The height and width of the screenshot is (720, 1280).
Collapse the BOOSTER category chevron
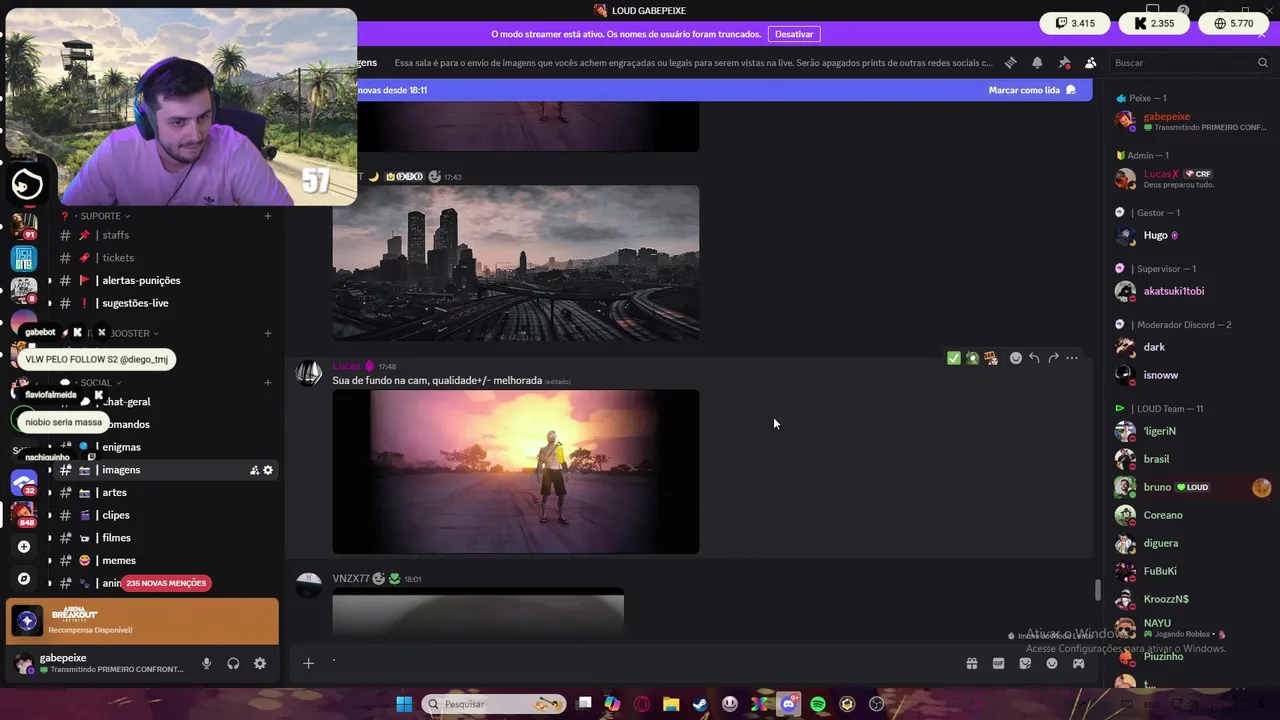[157, 333]
